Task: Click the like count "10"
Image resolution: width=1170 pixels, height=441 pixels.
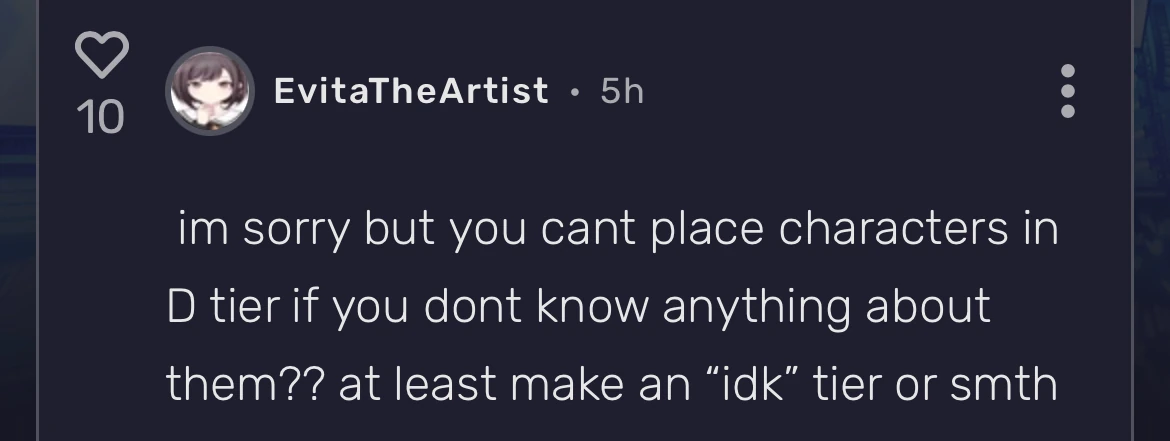Action: pyautogui.click(x=100, y=118)
